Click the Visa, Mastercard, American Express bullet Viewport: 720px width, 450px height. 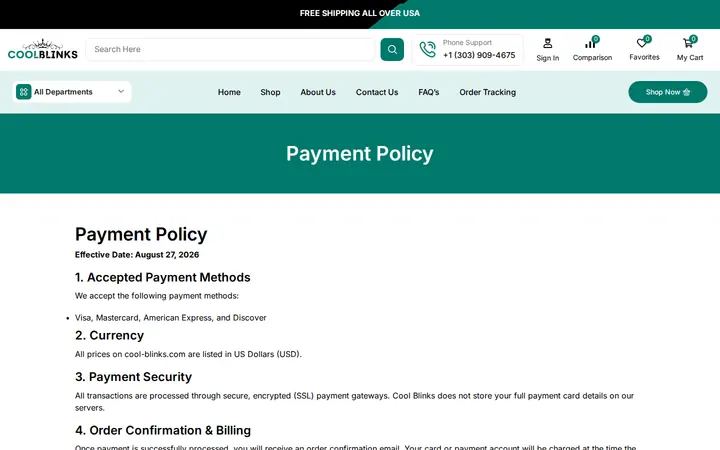pos(170,318)
